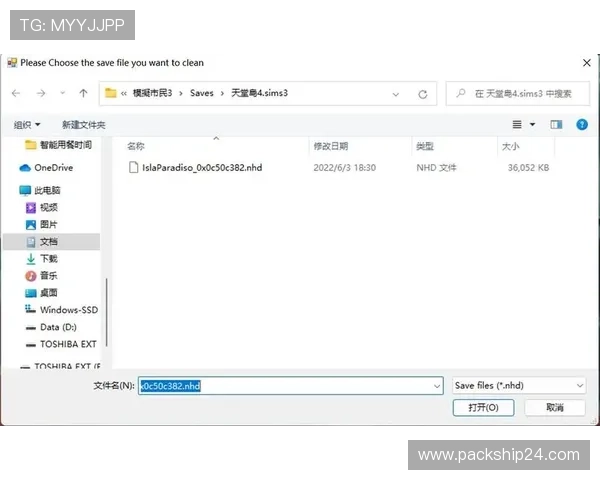Click the 取消 button
The image size is (600, 480).
coord(555,408)
